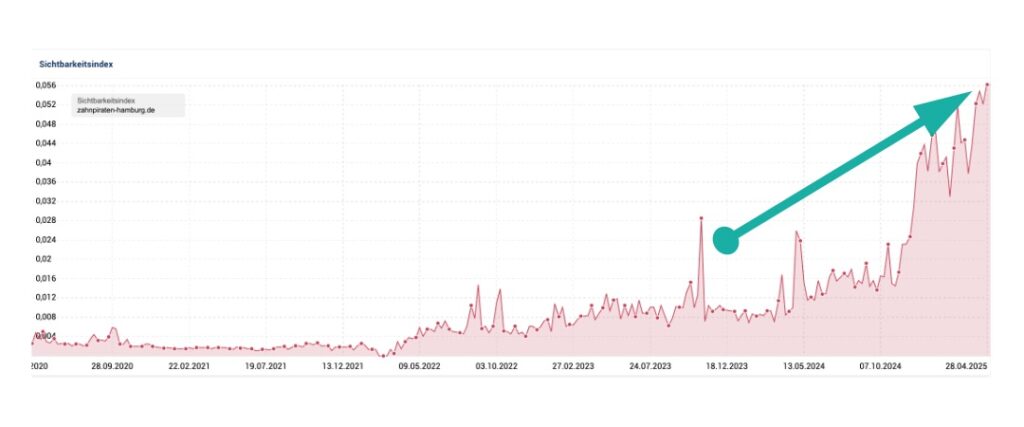
Task: Select the 18.12.2023 x-axis label
Action: tap(727, 367)
